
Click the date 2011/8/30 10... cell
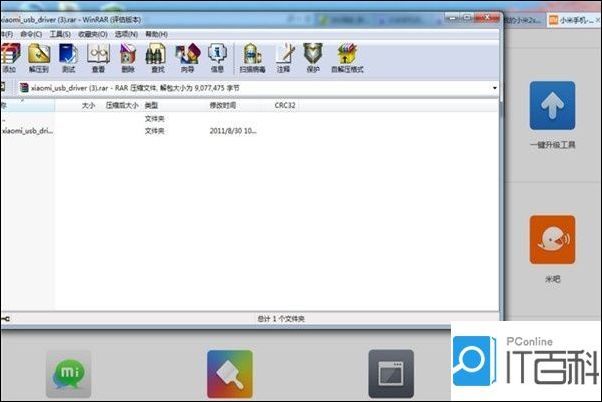[233, 131]
